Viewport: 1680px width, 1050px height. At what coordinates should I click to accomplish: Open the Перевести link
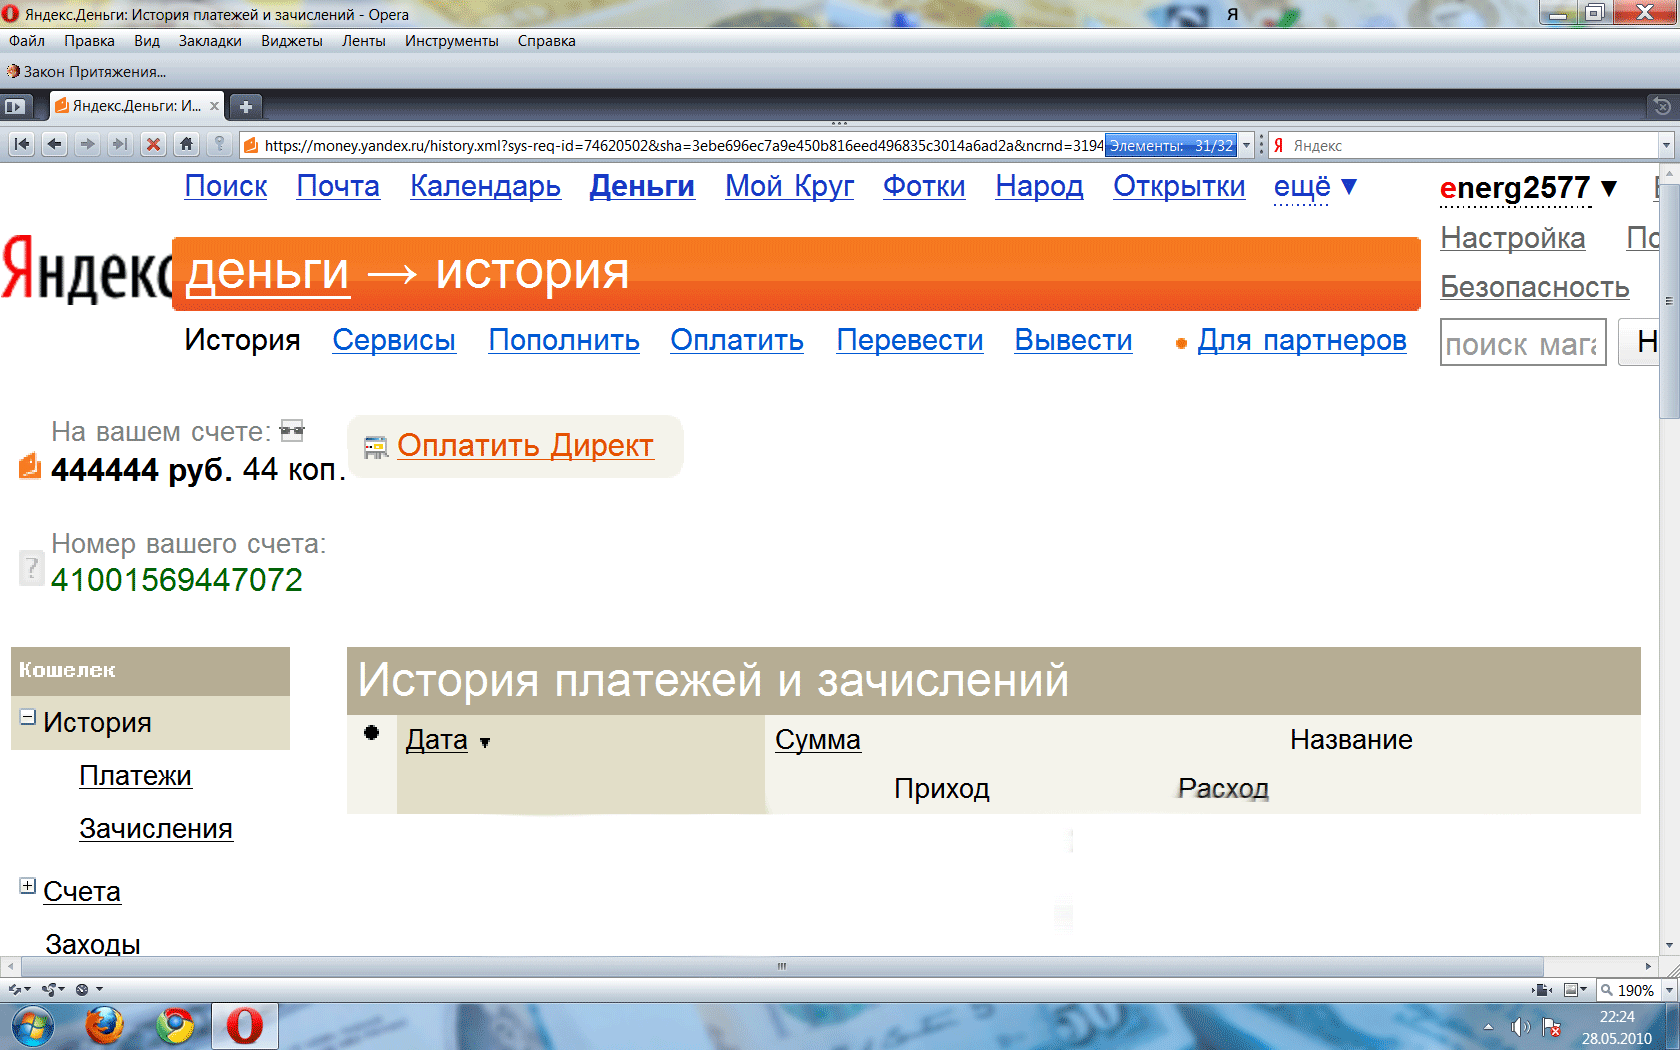[x=910, y=340]
